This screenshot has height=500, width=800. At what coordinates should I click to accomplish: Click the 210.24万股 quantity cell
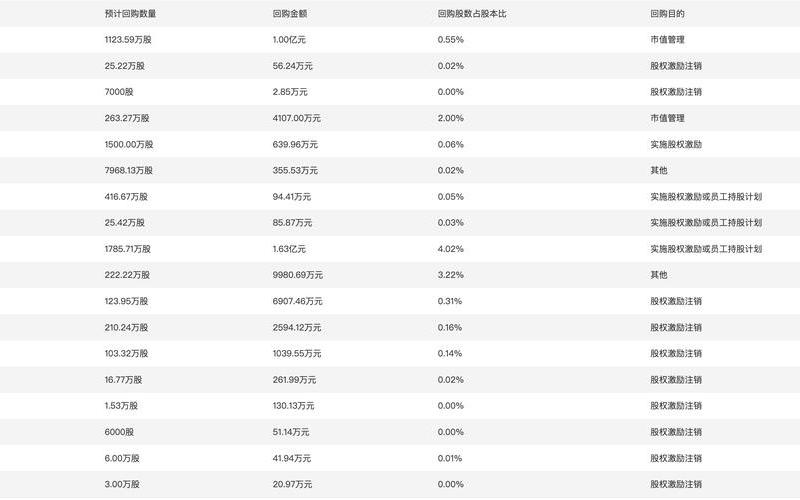tap(127, 328)
